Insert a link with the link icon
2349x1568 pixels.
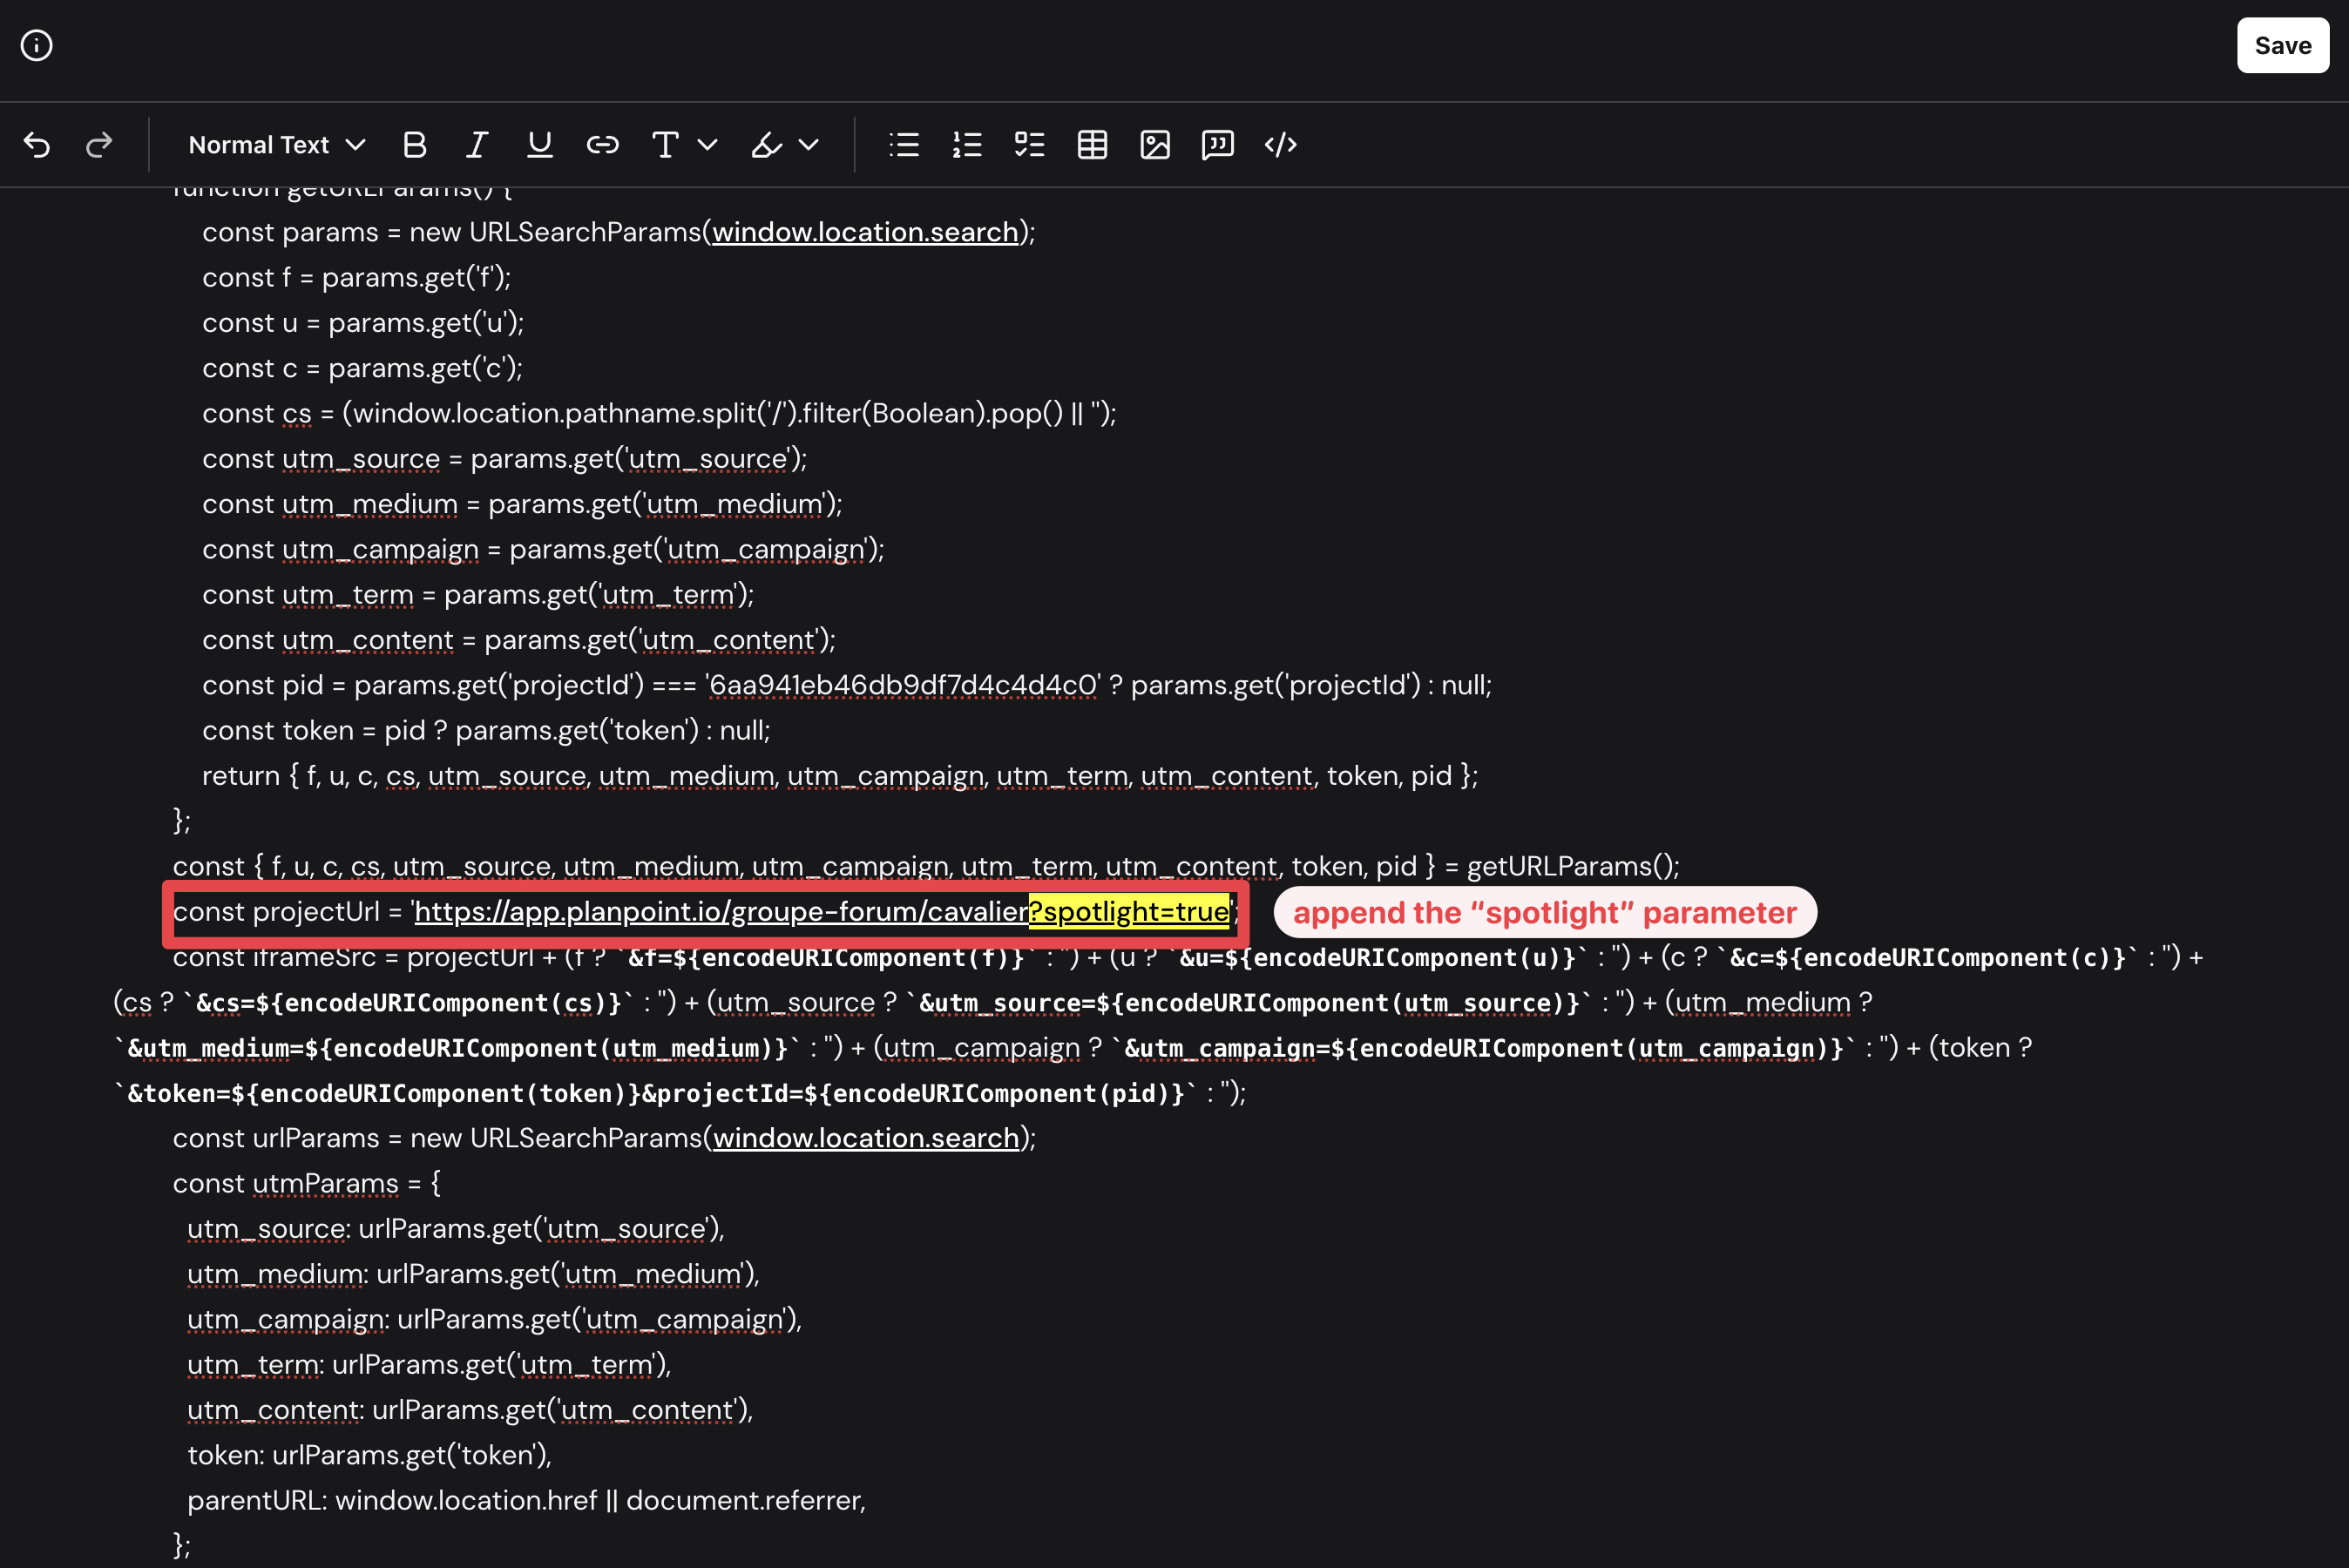click(602, 145)
